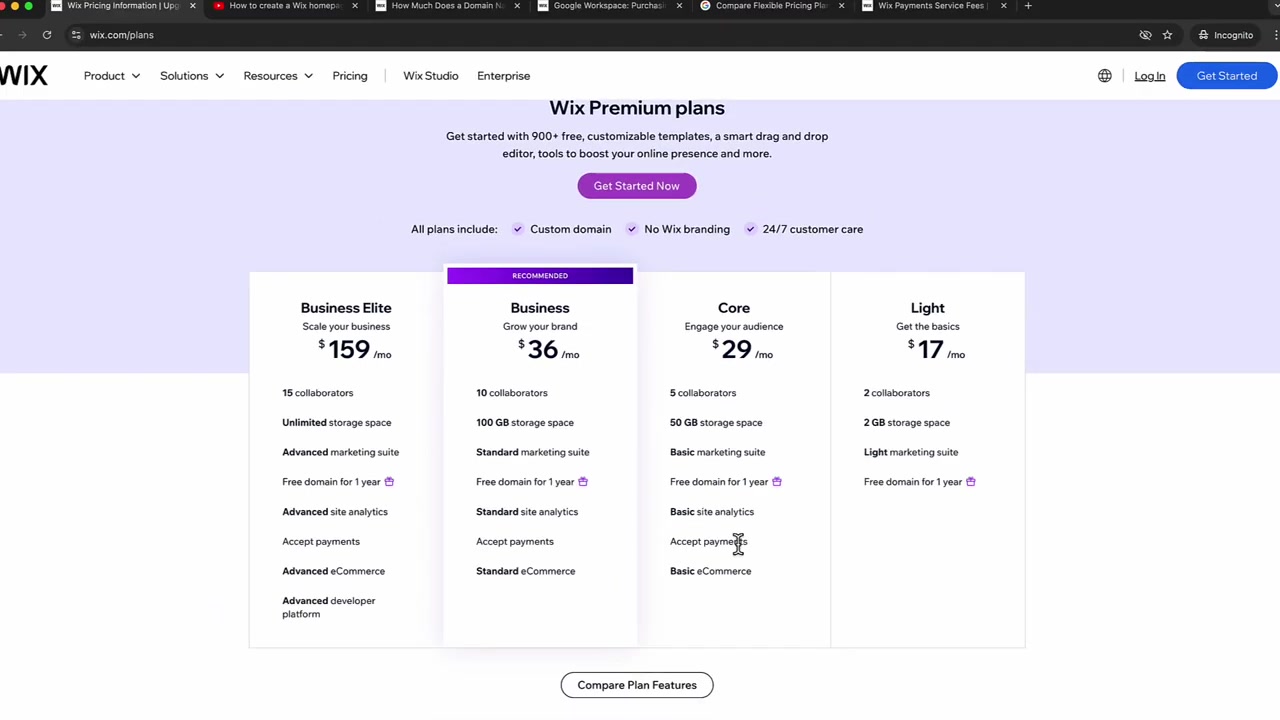Click the purple Get Started Now button

637,186
